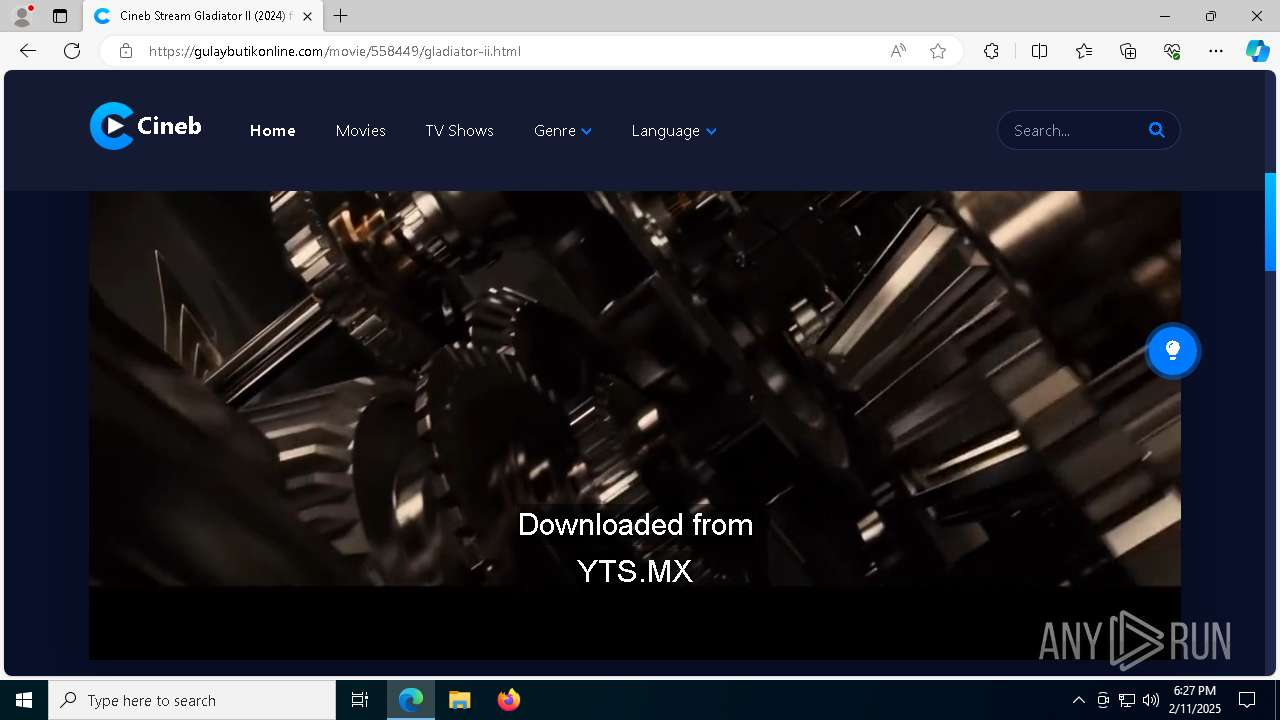Open the clock showing 6:27 PM
This screenshot has width=1280, height=720.
[x=1196, y=700]
